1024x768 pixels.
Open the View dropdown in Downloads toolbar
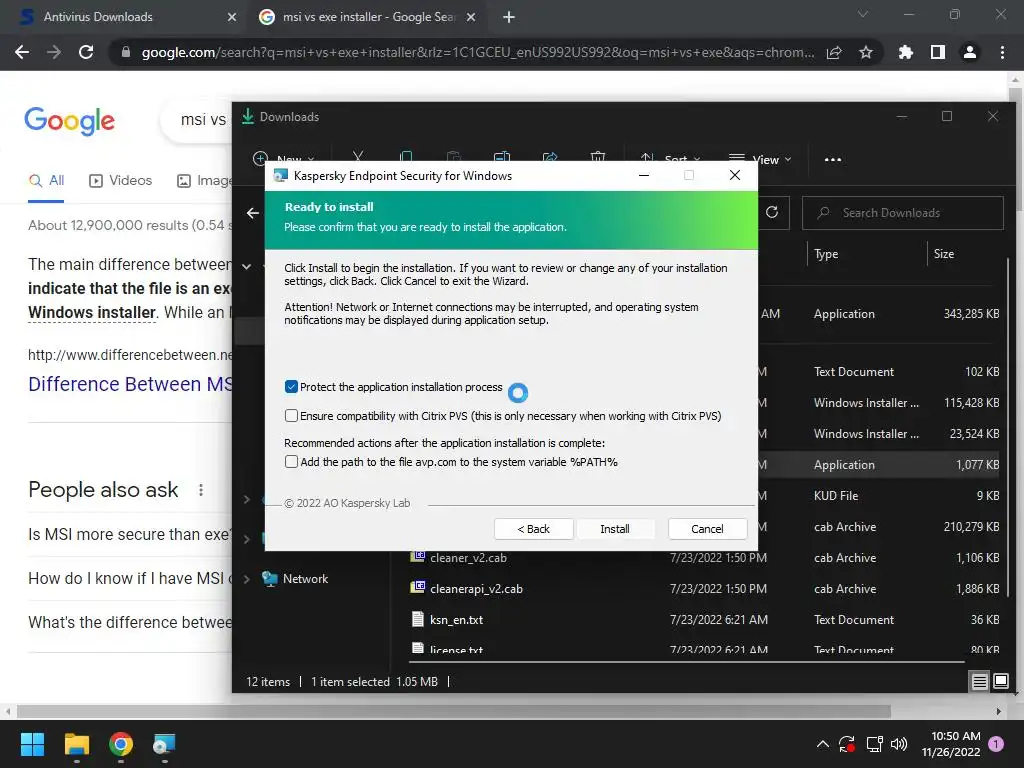[760, 159]
